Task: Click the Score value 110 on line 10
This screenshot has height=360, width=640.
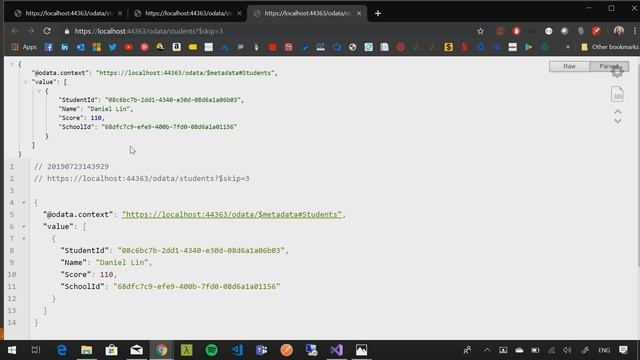Action: click(x=107, y=275)
